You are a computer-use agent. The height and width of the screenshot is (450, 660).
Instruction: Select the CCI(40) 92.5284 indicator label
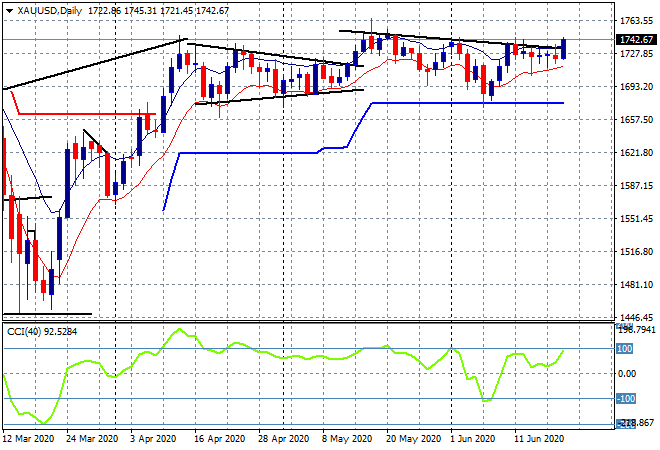[x=42, y=332]
